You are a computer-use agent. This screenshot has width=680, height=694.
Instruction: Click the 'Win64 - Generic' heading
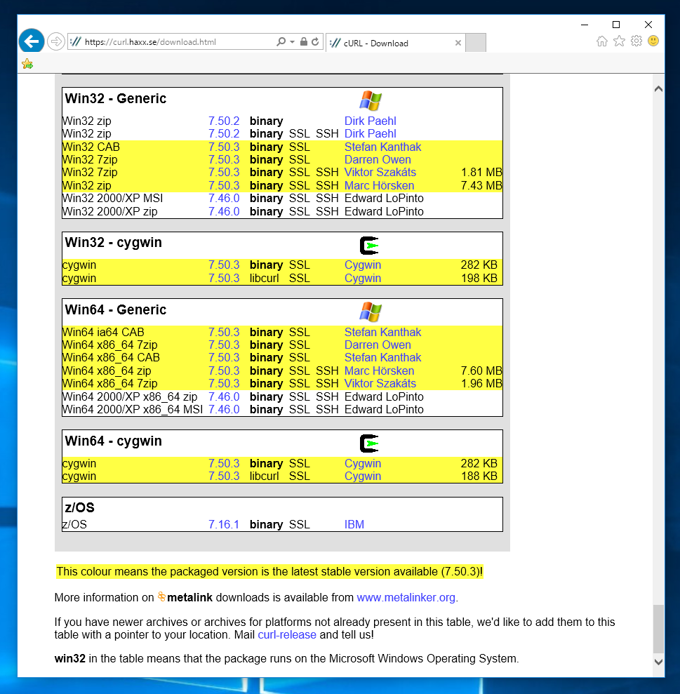pyautogui.click(x=116, y=310)
